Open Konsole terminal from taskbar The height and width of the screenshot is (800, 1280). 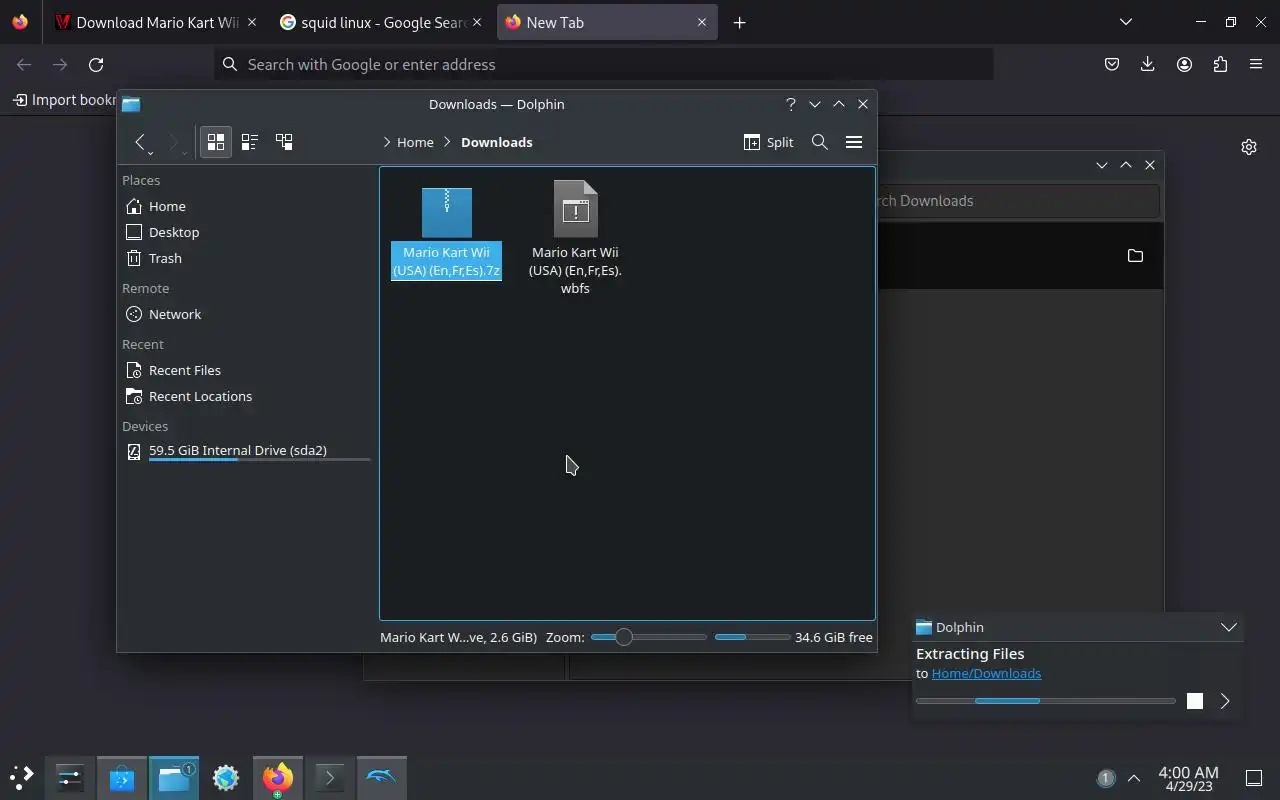tap(330, 777)
